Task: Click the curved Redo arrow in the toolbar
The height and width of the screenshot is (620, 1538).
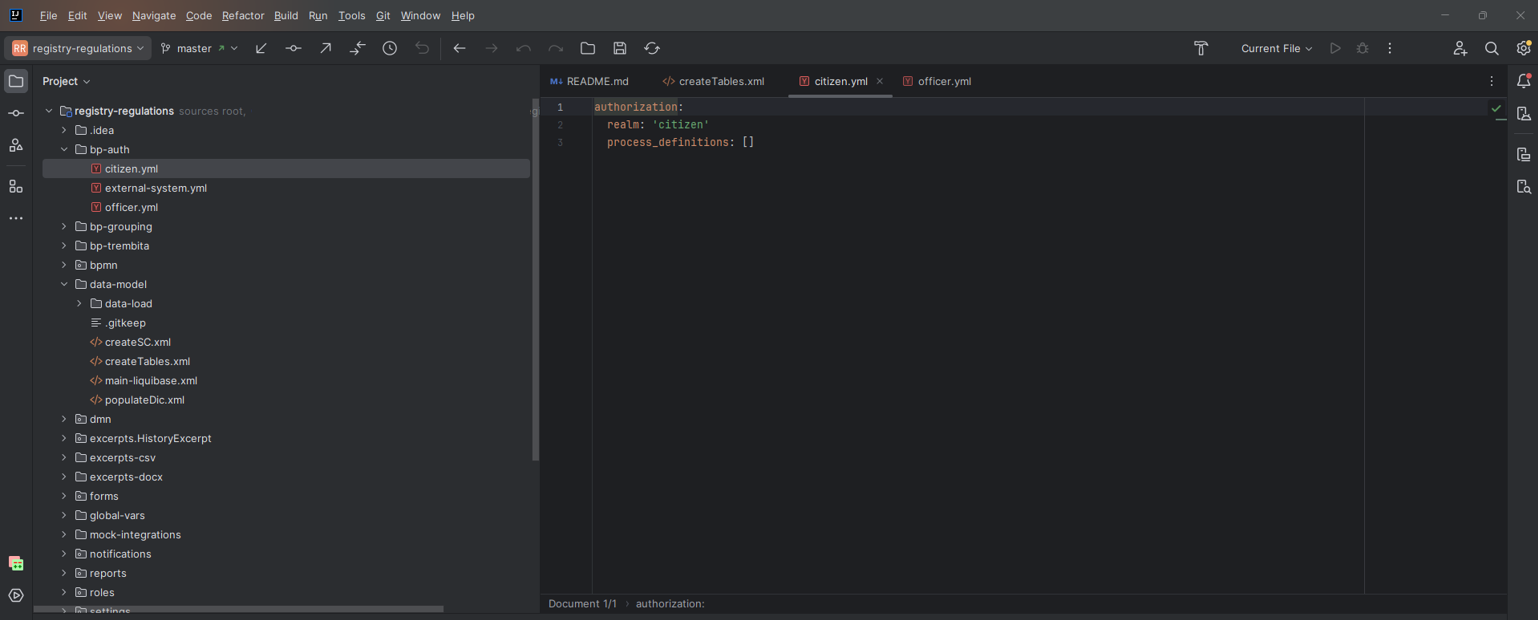Action: [x=555, y=48]
